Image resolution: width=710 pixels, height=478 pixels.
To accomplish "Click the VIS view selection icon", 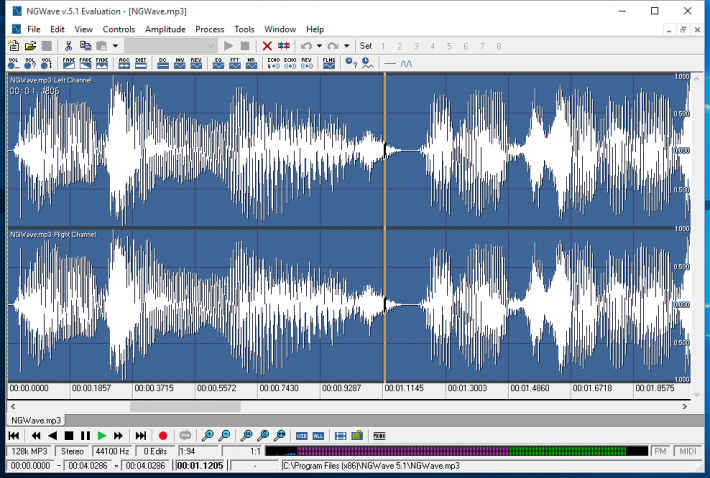I will (302, 436).
